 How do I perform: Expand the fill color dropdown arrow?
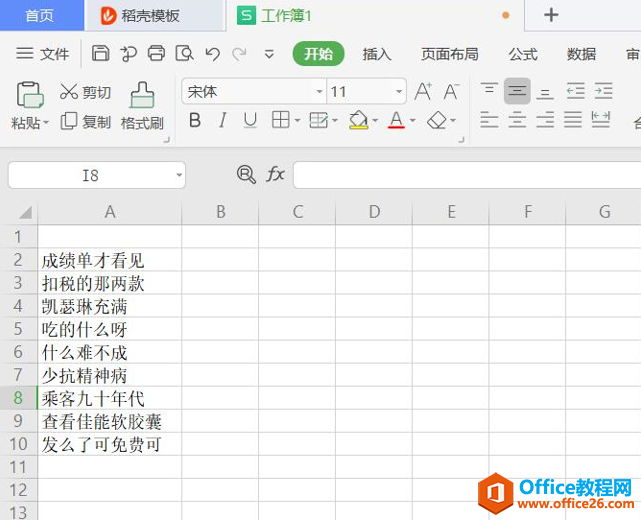[x=375, y=121]
